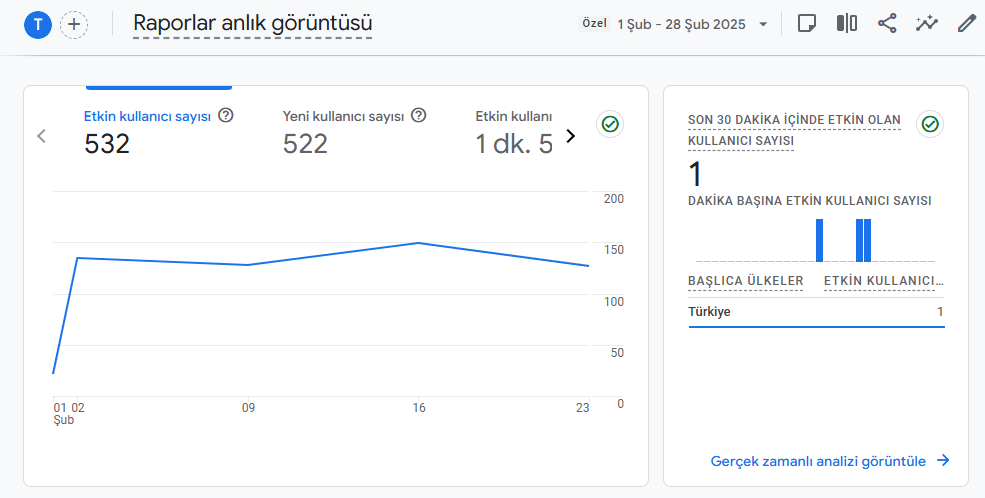Open help icon beside Etkin kullanıcı sayısı
The width and height of the screenshot is (985, 498).
226,116
